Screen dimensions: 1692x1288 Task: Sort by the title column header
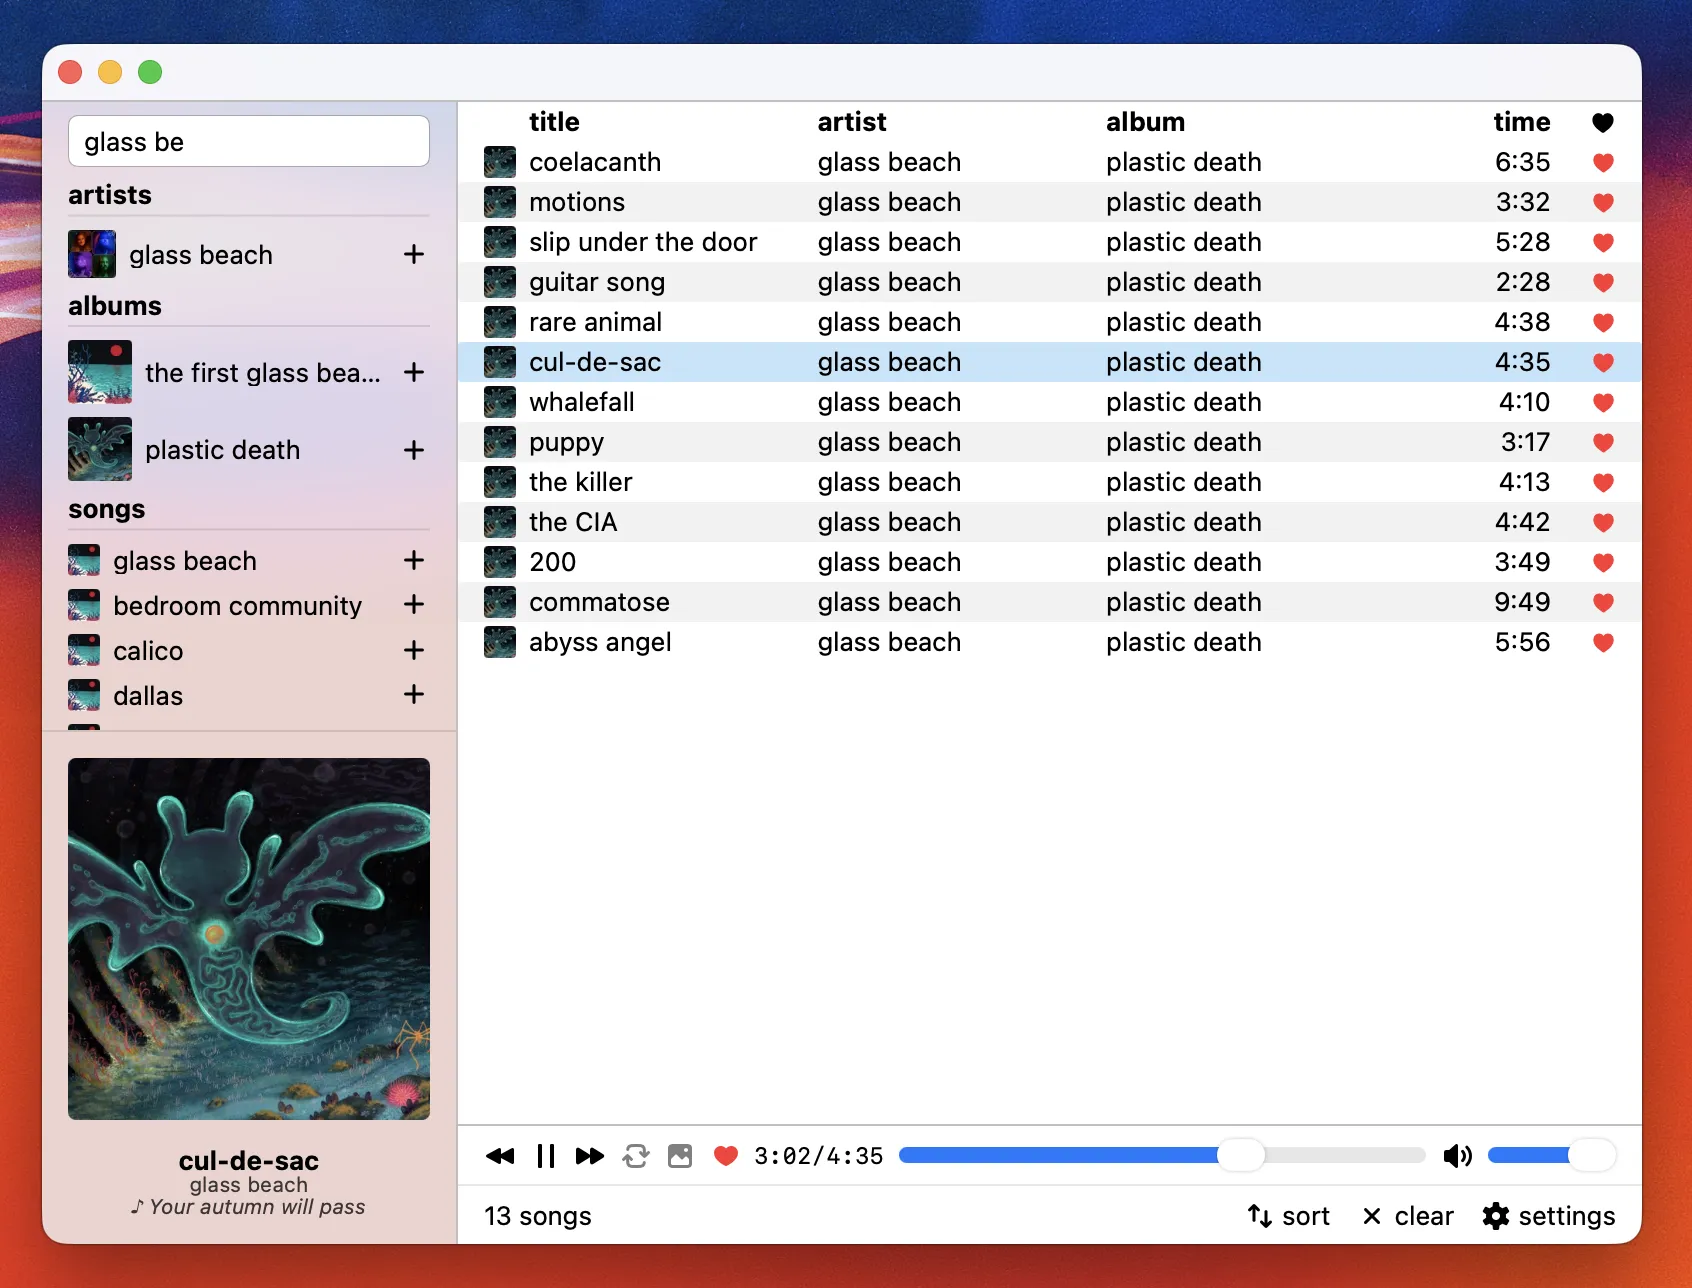554,122
